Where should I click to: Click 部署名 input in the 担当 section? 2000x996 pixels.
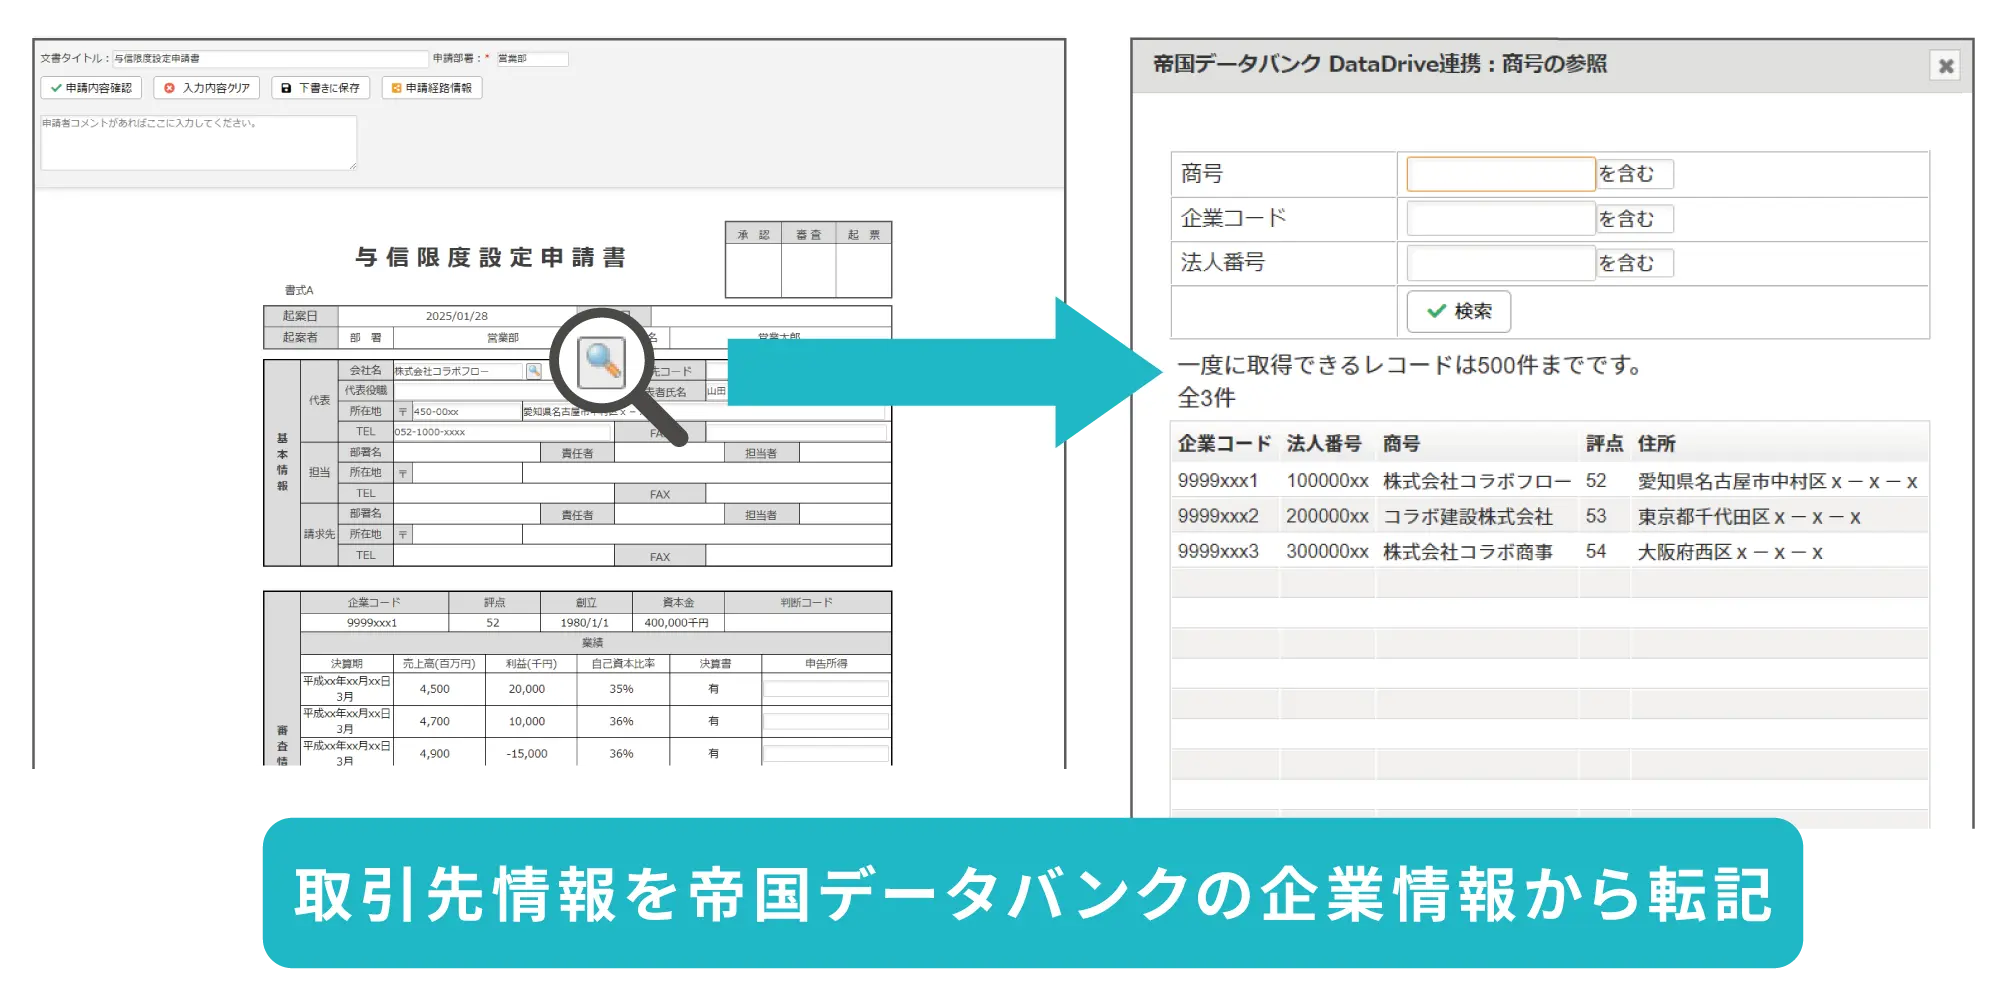[466, 453]
